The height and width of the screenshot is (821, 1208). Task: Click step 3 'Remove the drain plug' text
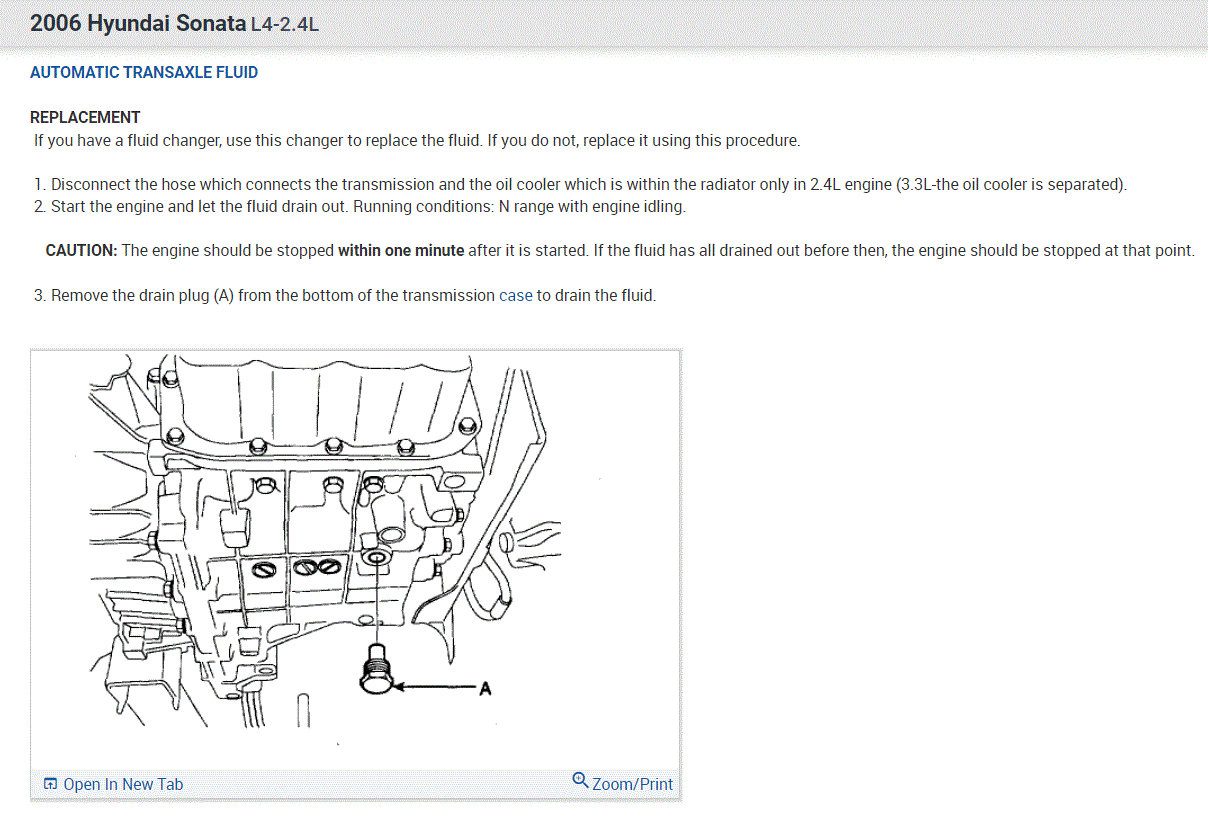pyautogui.click(x=345, y=296)
